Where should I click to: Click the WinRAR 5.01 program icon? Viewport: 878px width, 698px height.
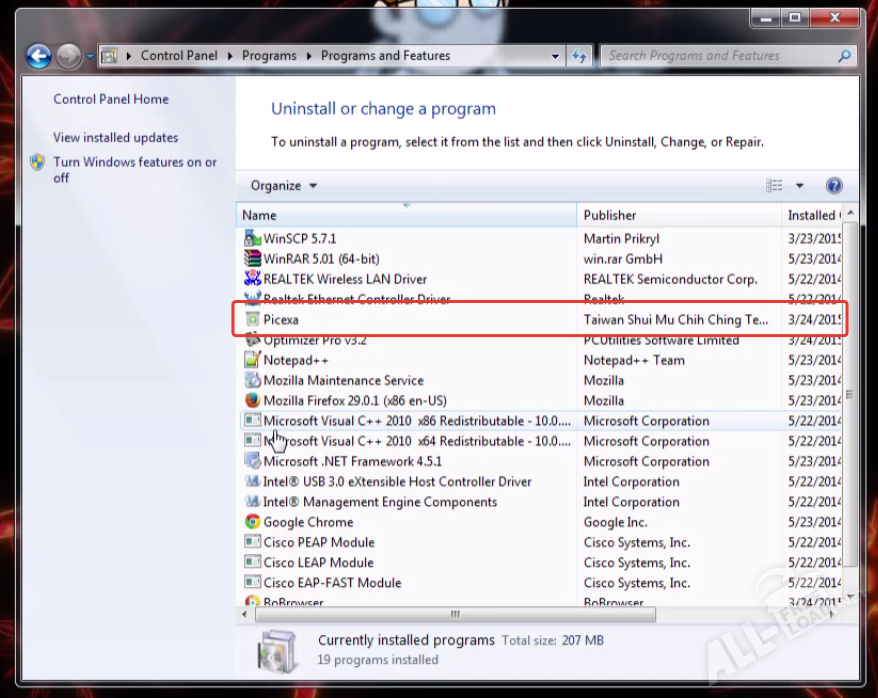252,259
